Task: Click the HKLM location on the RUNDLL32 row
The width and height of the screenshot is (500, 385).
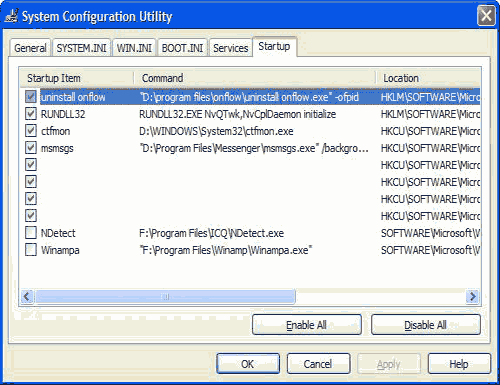Action: pos(430,114)
